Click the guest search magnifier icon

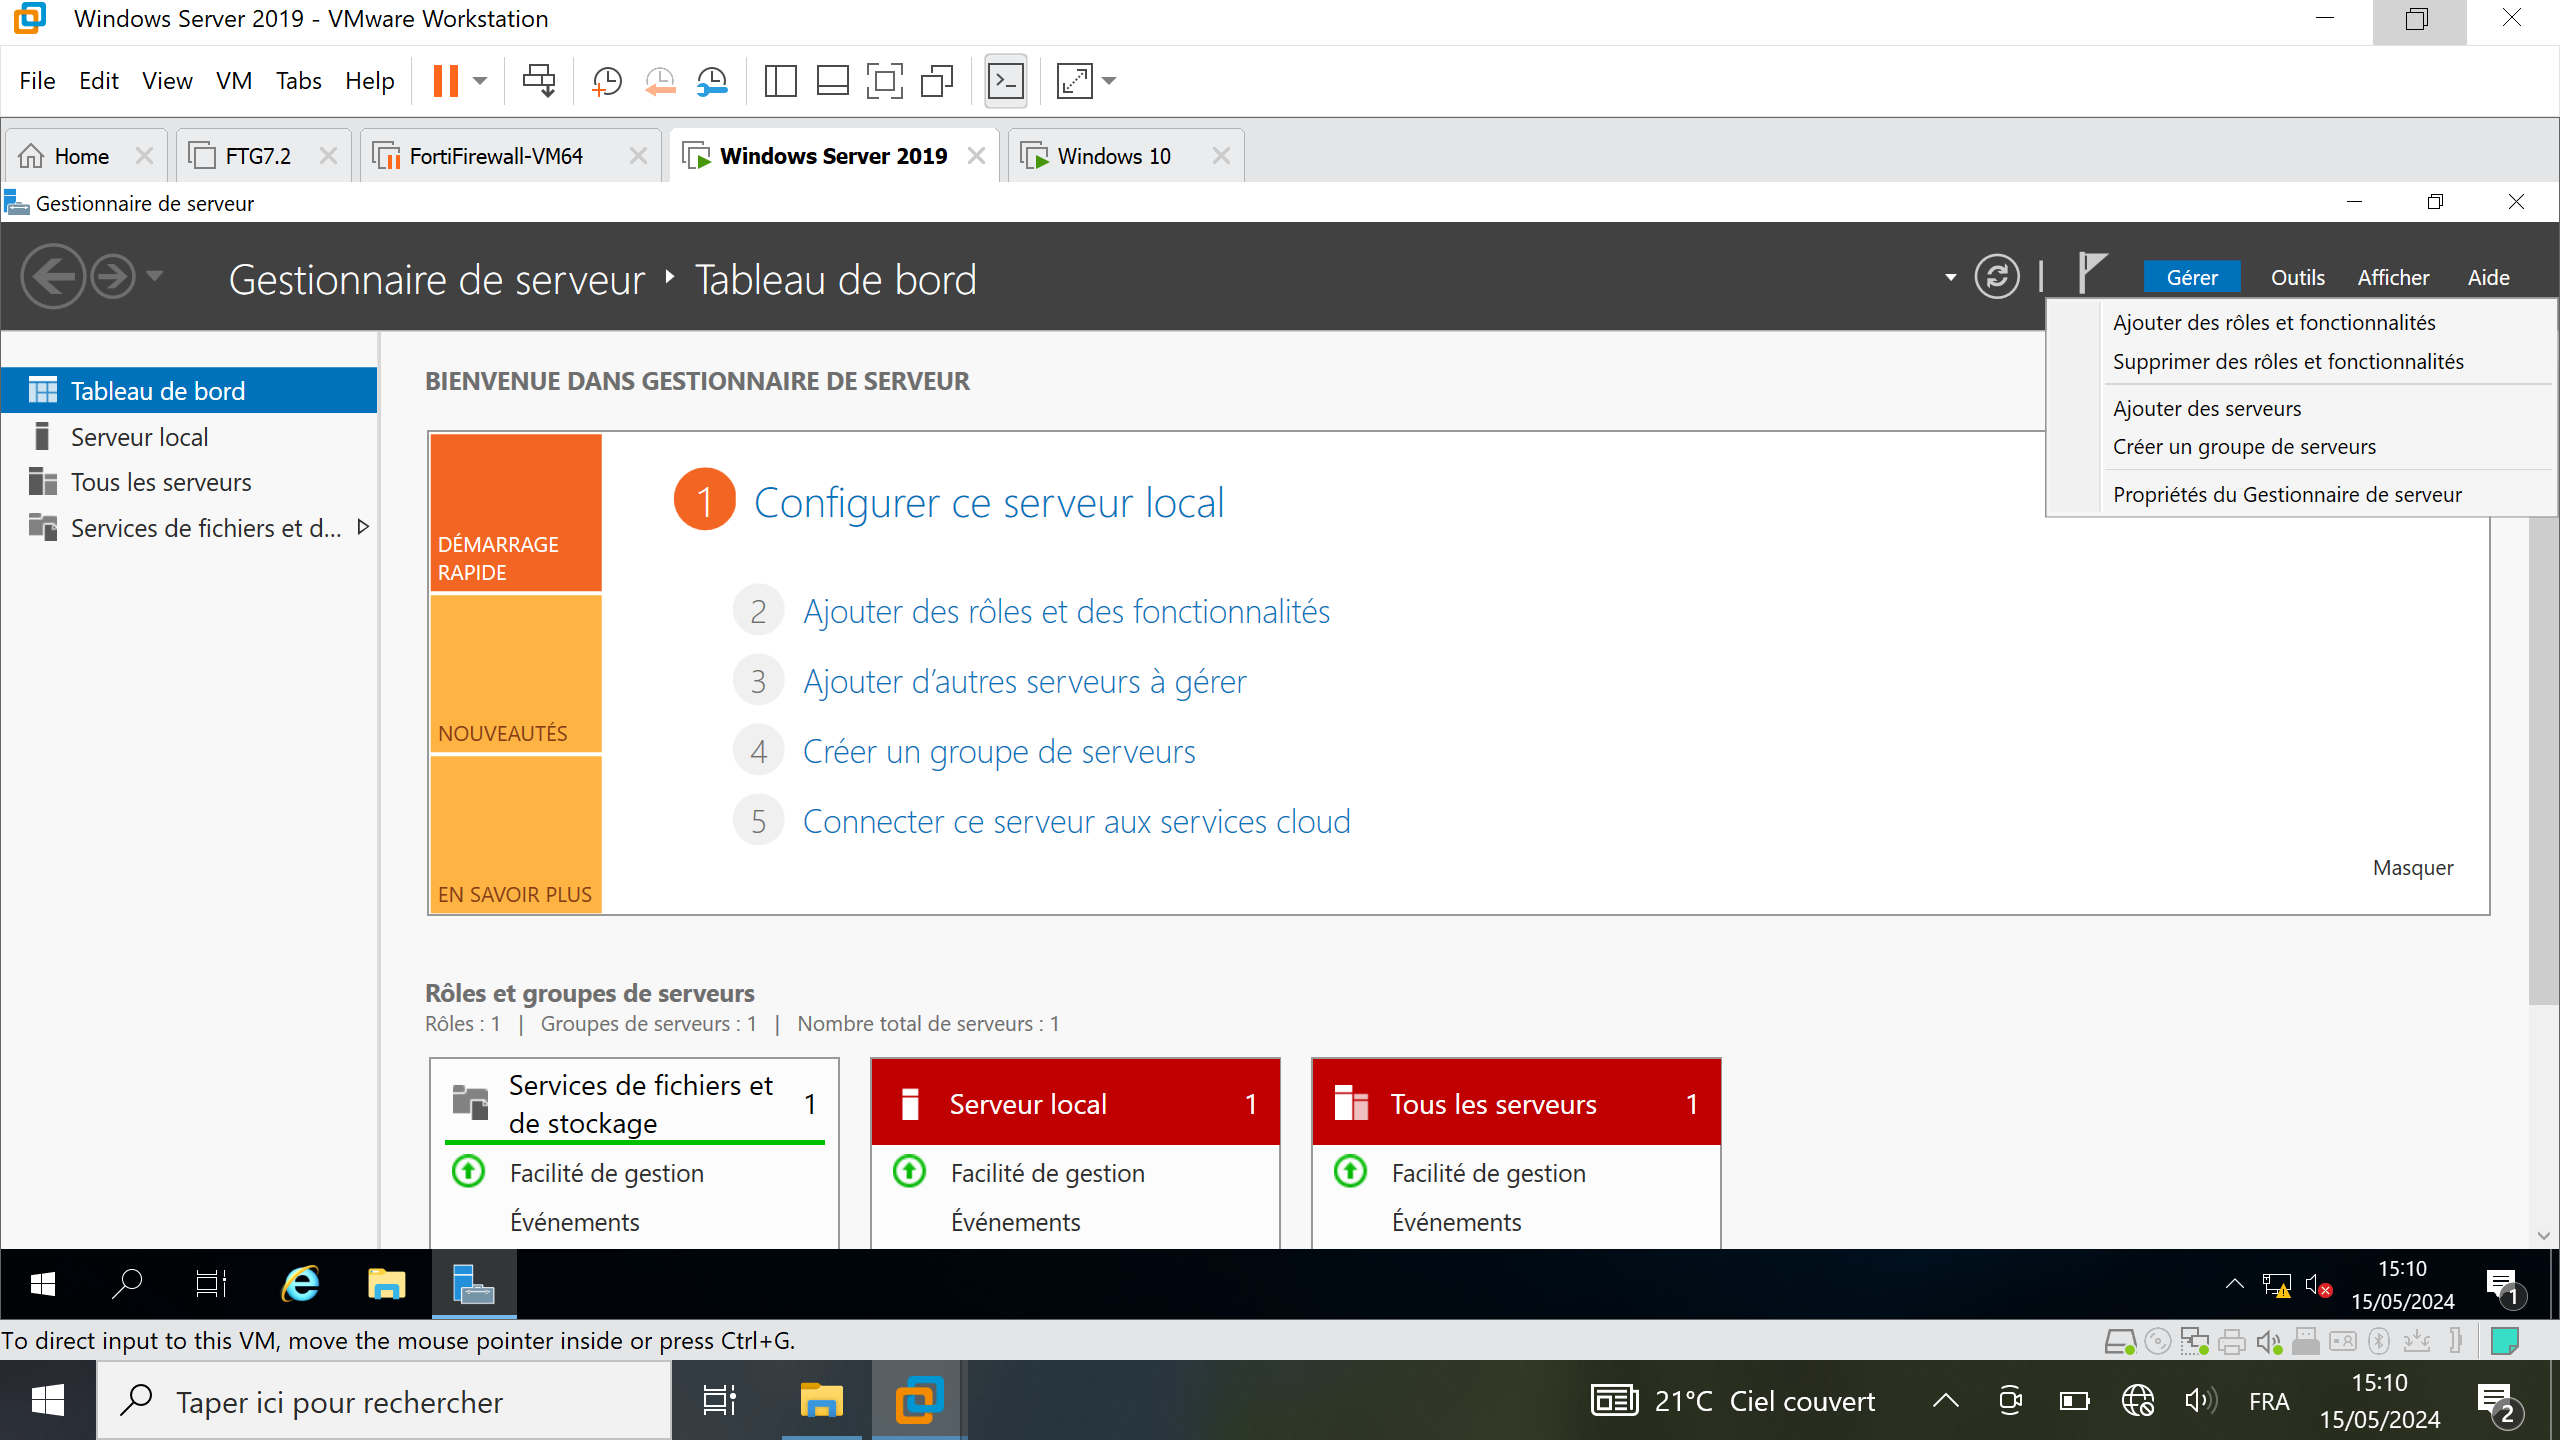click(x=127, y=1284)
